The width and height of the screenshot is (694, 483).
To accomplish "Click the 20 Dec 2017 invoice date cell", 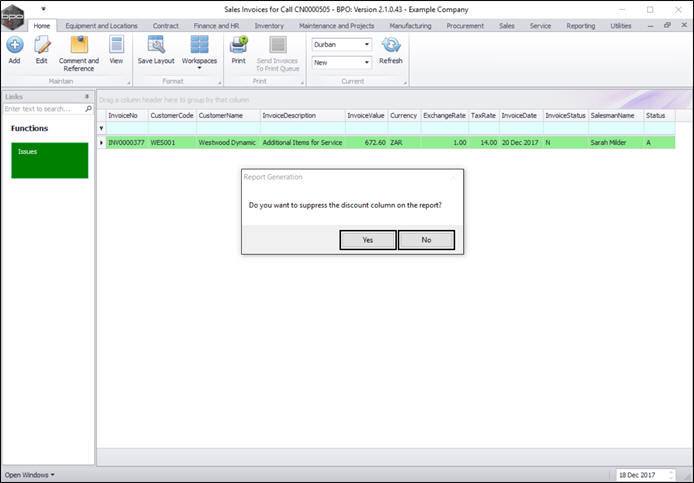I will (521, 143).
